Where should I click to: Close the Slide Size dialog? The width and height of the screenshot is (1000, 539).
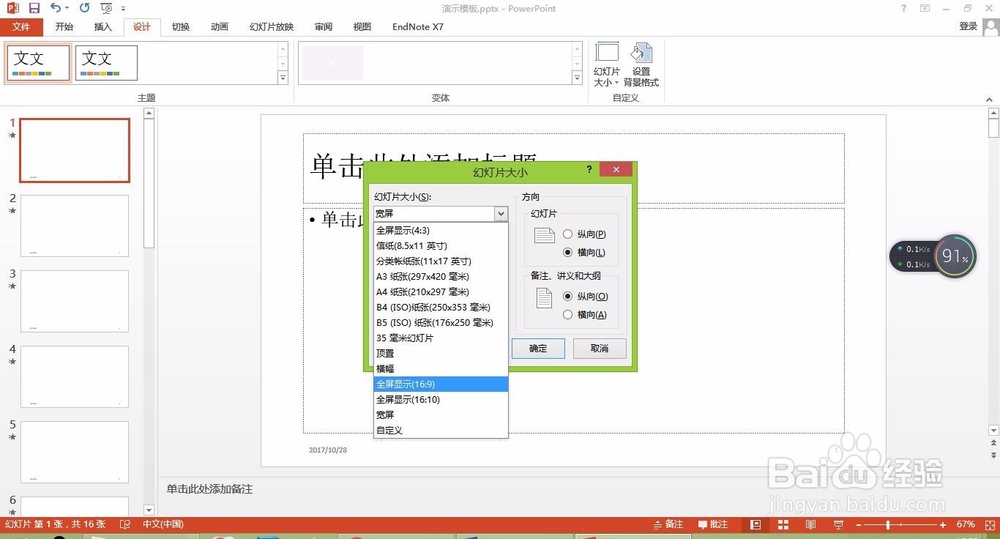tap(616, 169)
